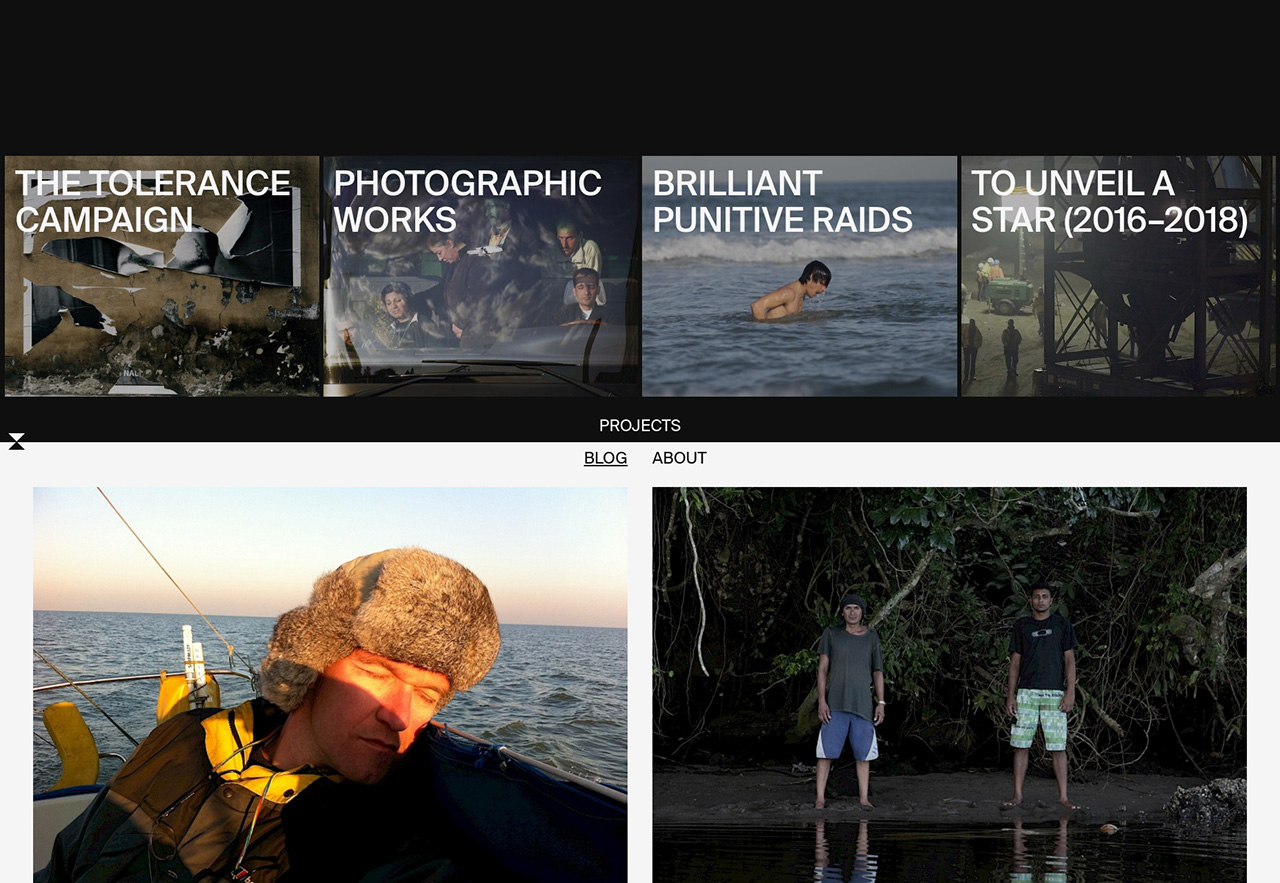
Task: Go to the BLOG page
Action: click(605, 458)
